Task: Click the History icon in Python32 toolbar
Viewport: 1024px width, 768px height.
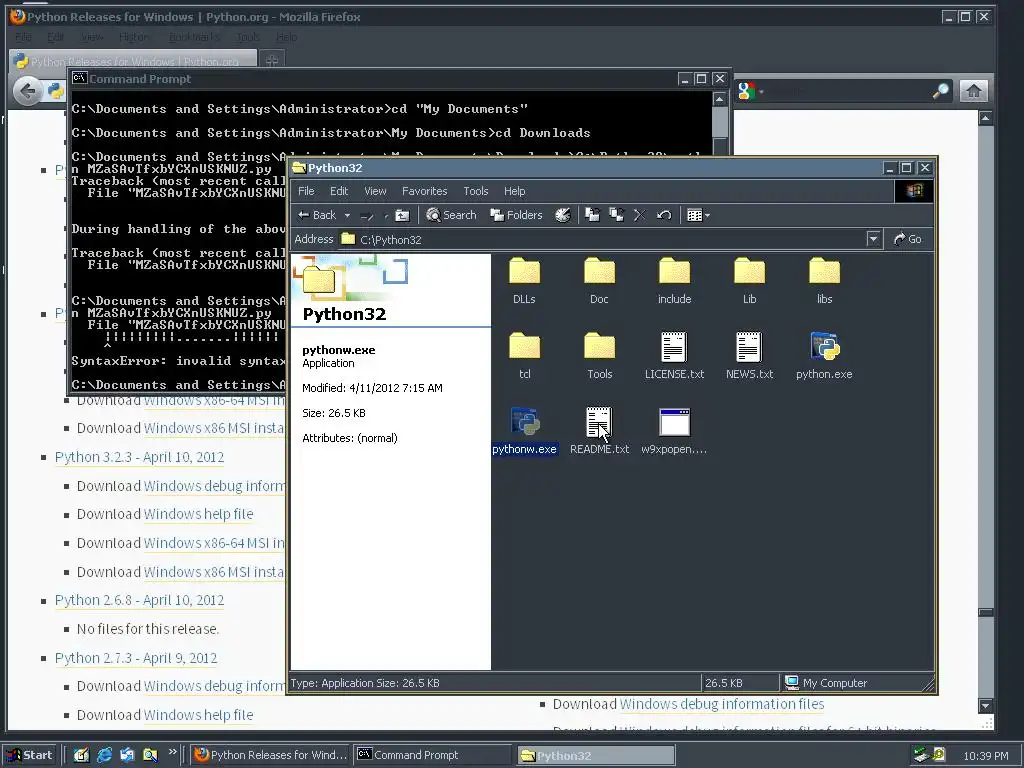Action: (x=562, y=215)
